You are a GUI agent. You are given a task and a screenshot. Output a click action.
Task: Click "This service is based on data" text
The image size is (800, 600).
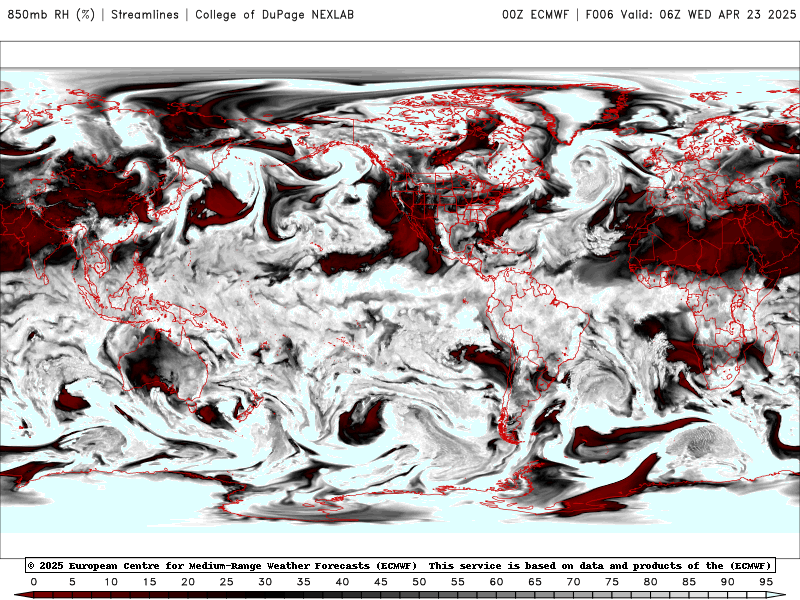tap(518, 565)
